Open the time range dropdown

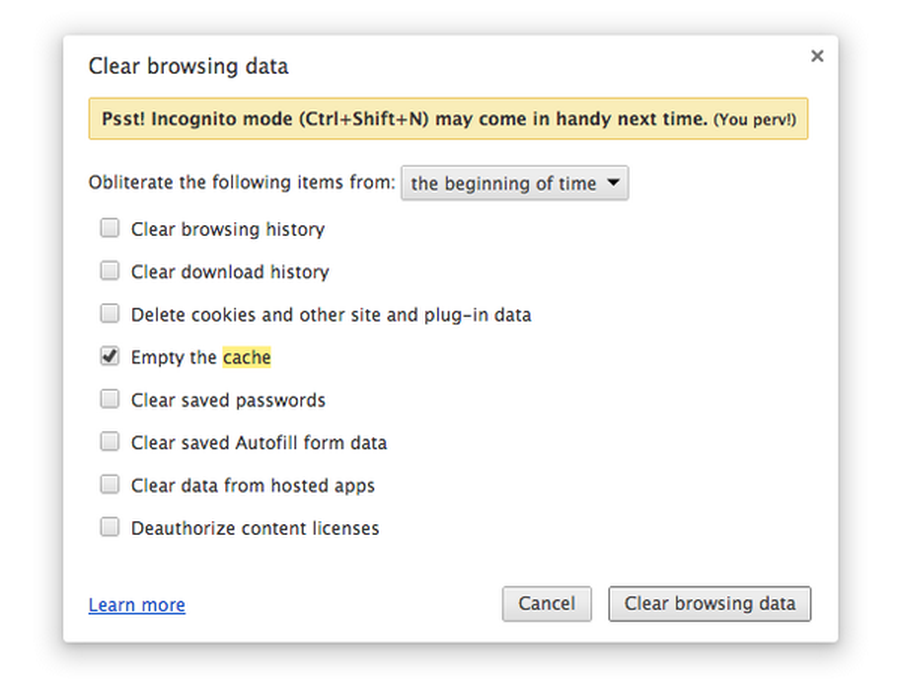tap(515, 183)
